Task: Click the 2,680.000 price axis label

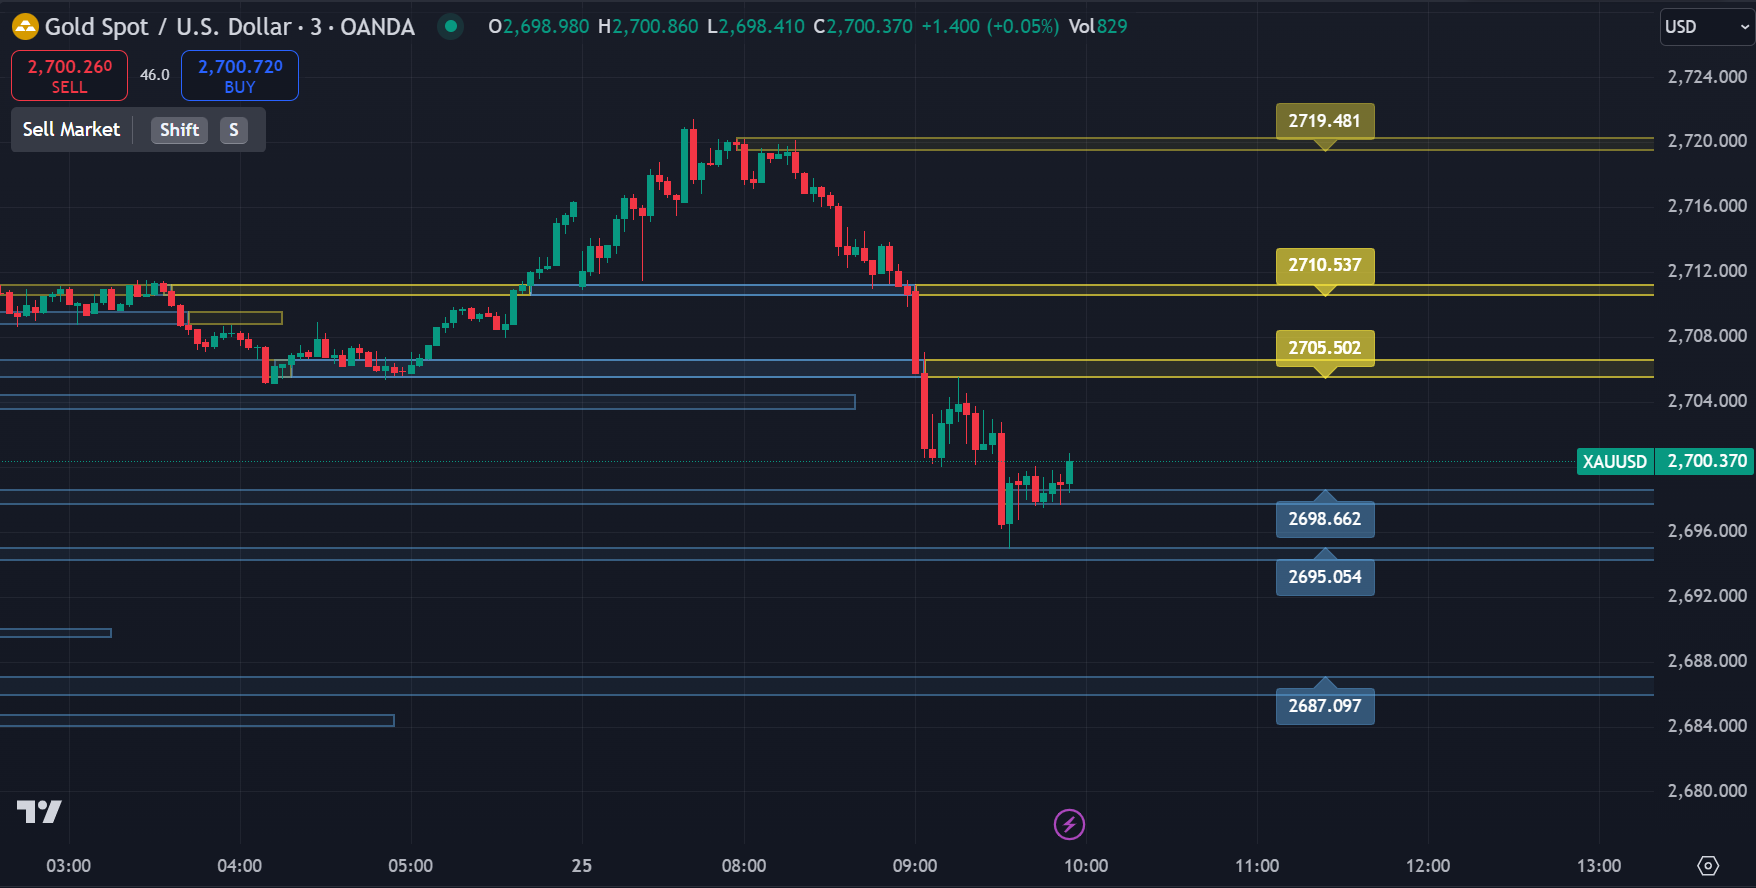Action: tap(1707, 791)
